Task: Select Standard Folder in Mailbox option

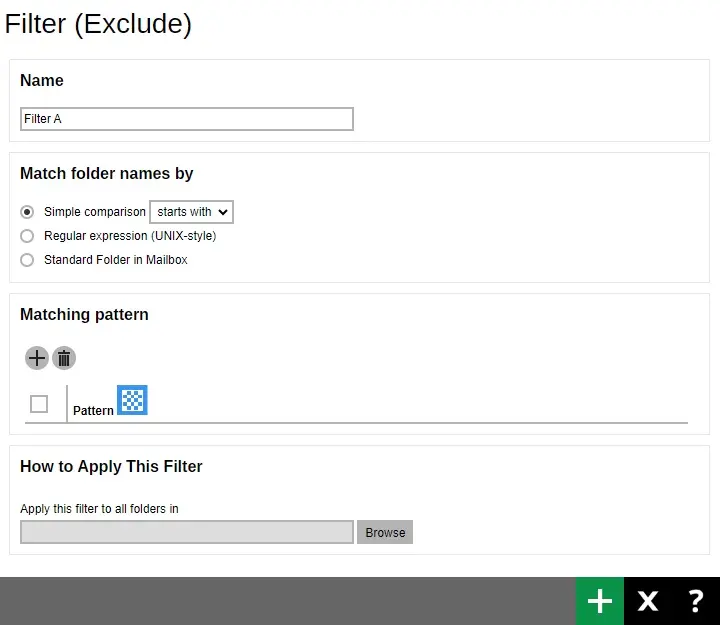Action: pyautogui.click(x=27, y=260)
